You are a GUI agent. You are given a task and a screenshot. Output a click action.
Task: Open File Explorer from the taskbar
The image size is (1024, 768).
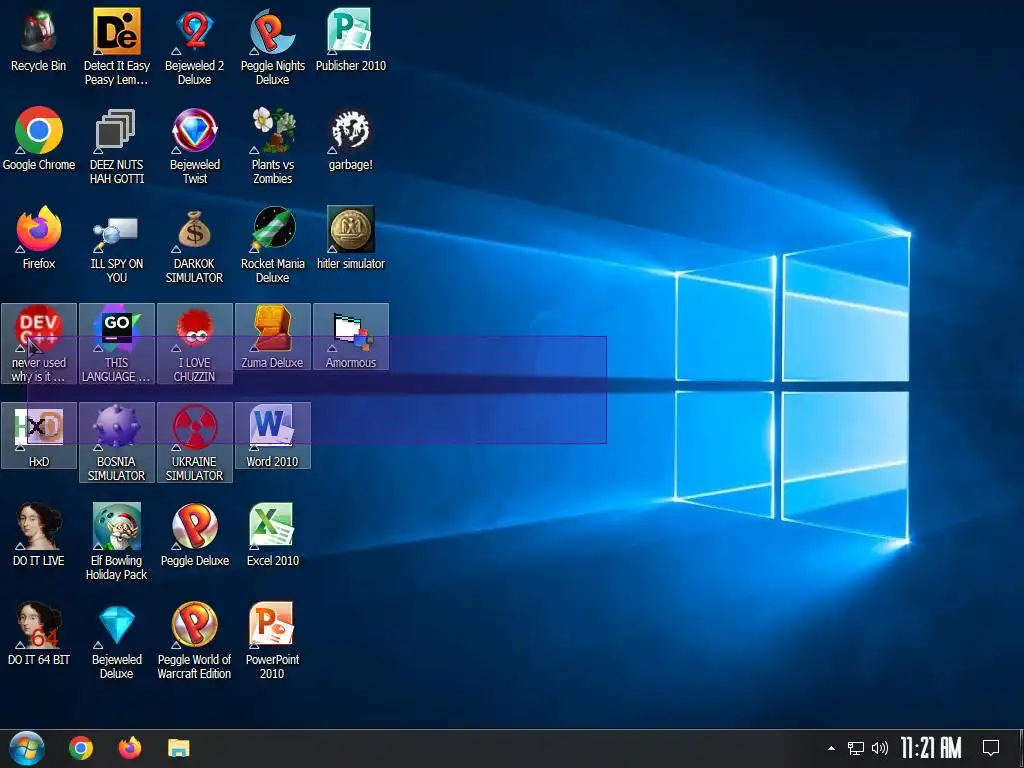click(178, 748)
